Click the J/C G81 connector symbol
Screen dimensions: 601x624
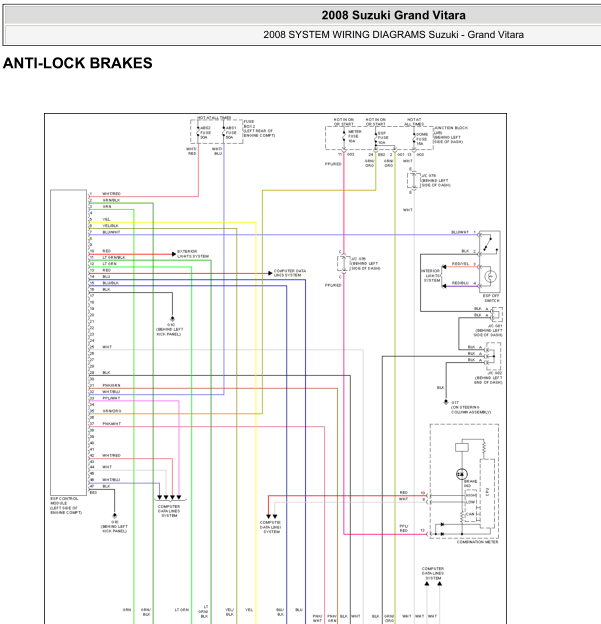click(496, 314)
